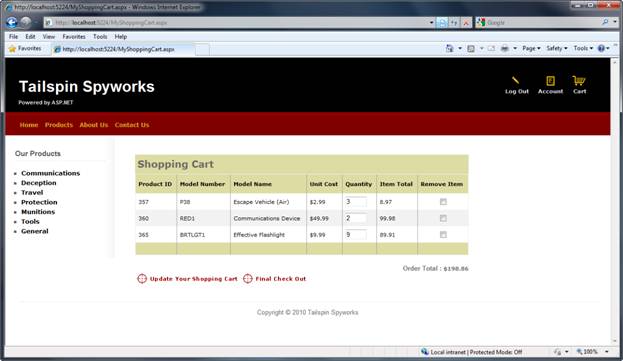
Task: Click the search magnifier icon
Action: (605, 23)
